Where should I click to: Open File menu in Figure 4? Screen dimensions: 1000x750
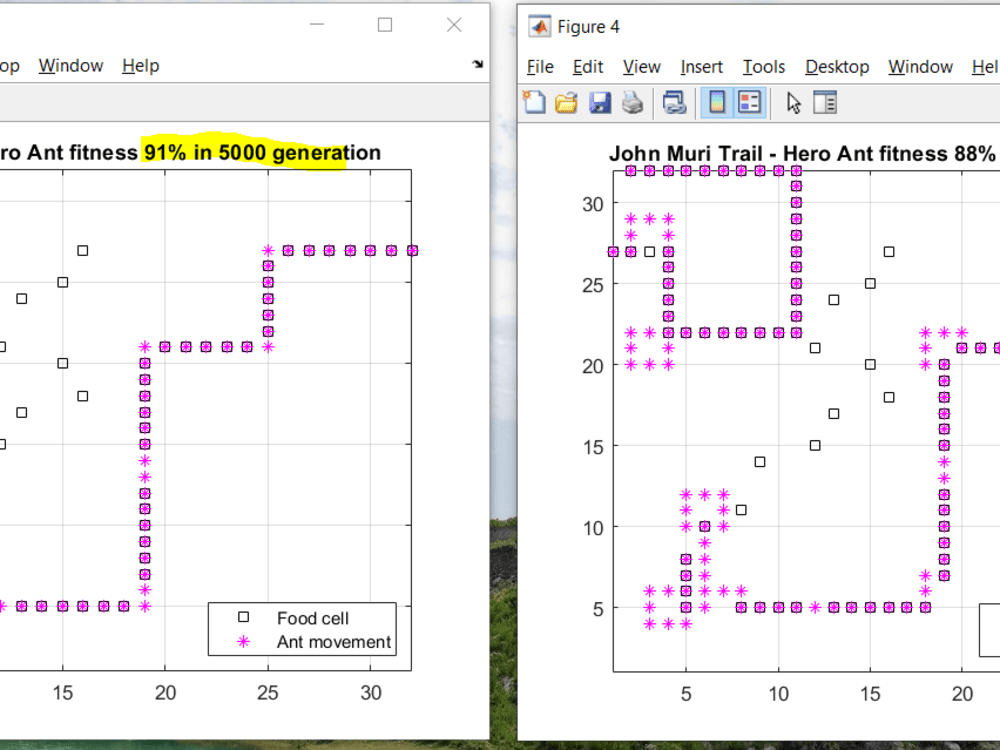pyautogui.click(x=540, y=66)
